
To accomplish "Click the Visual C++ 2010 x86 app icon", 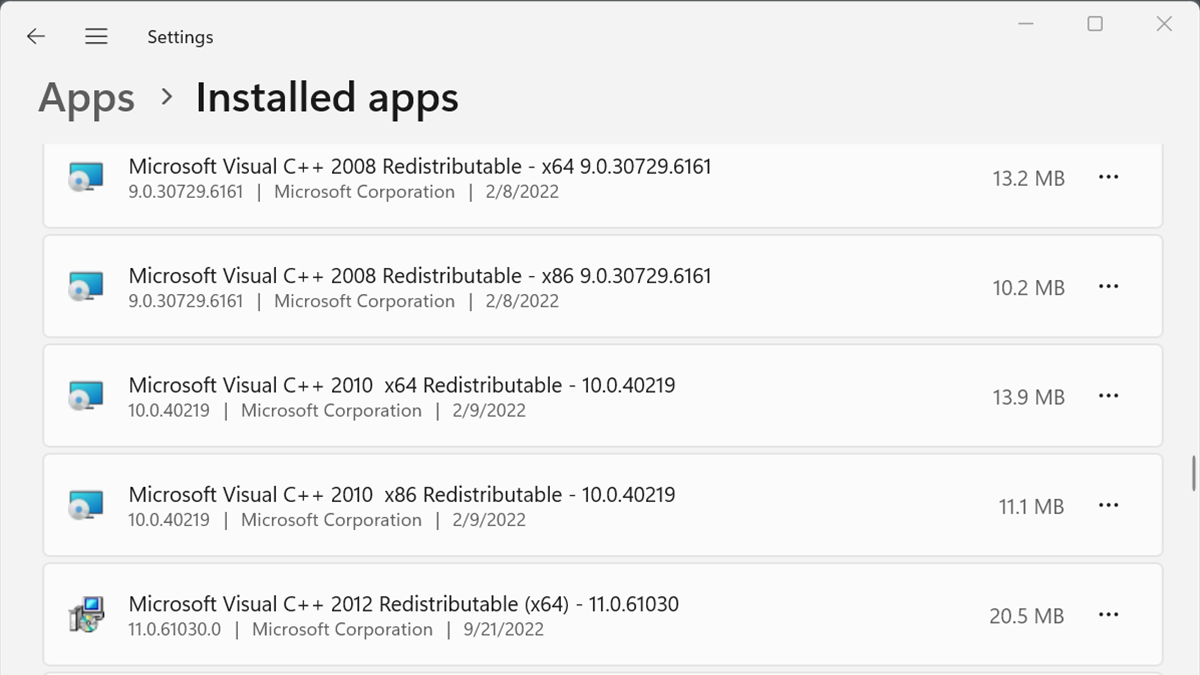I will (86, 506).
